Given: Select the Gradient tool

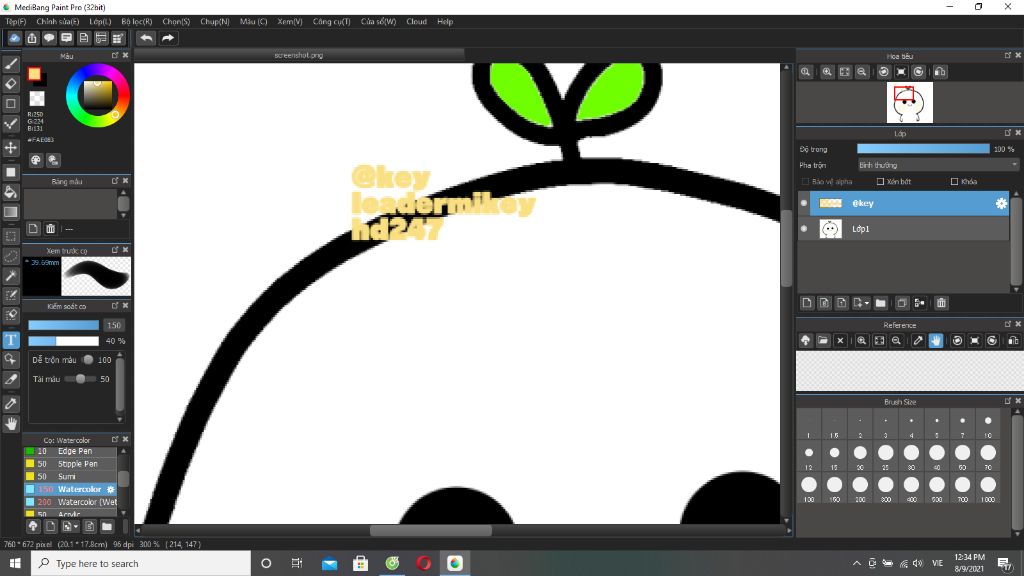Looking at the screenshot, I should coord(11,212).
